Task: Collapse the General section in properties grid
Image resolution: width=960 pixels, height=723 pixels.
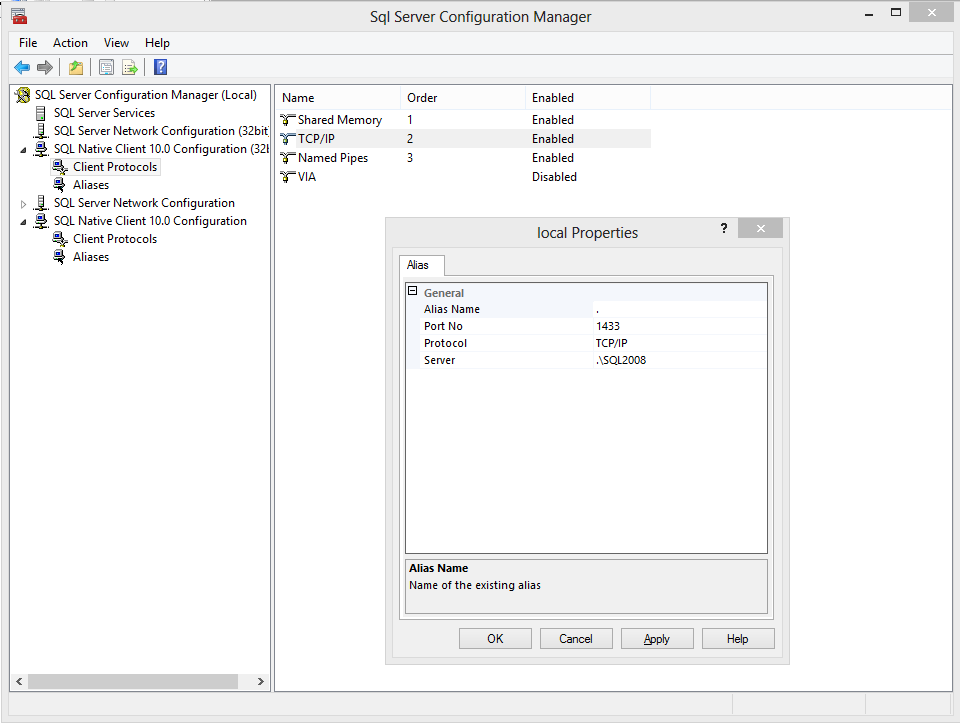Action: [413, 291]
